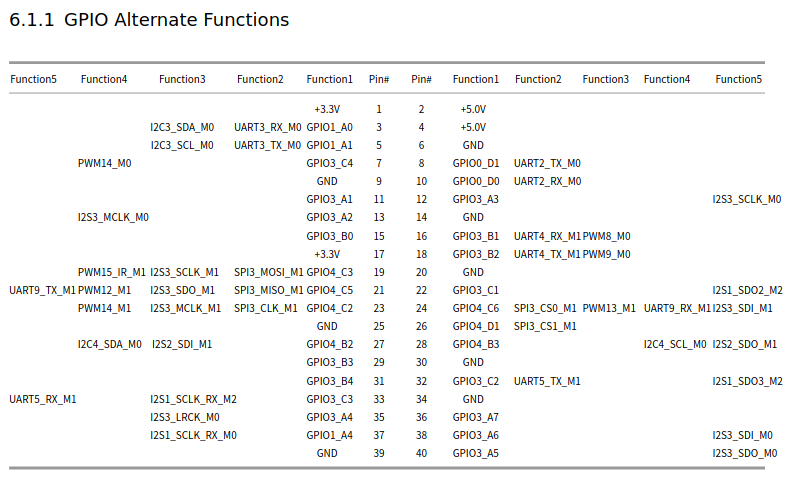
Task: Select the PWM15_IR_M1 cell
Action: (x=112, y=272)
